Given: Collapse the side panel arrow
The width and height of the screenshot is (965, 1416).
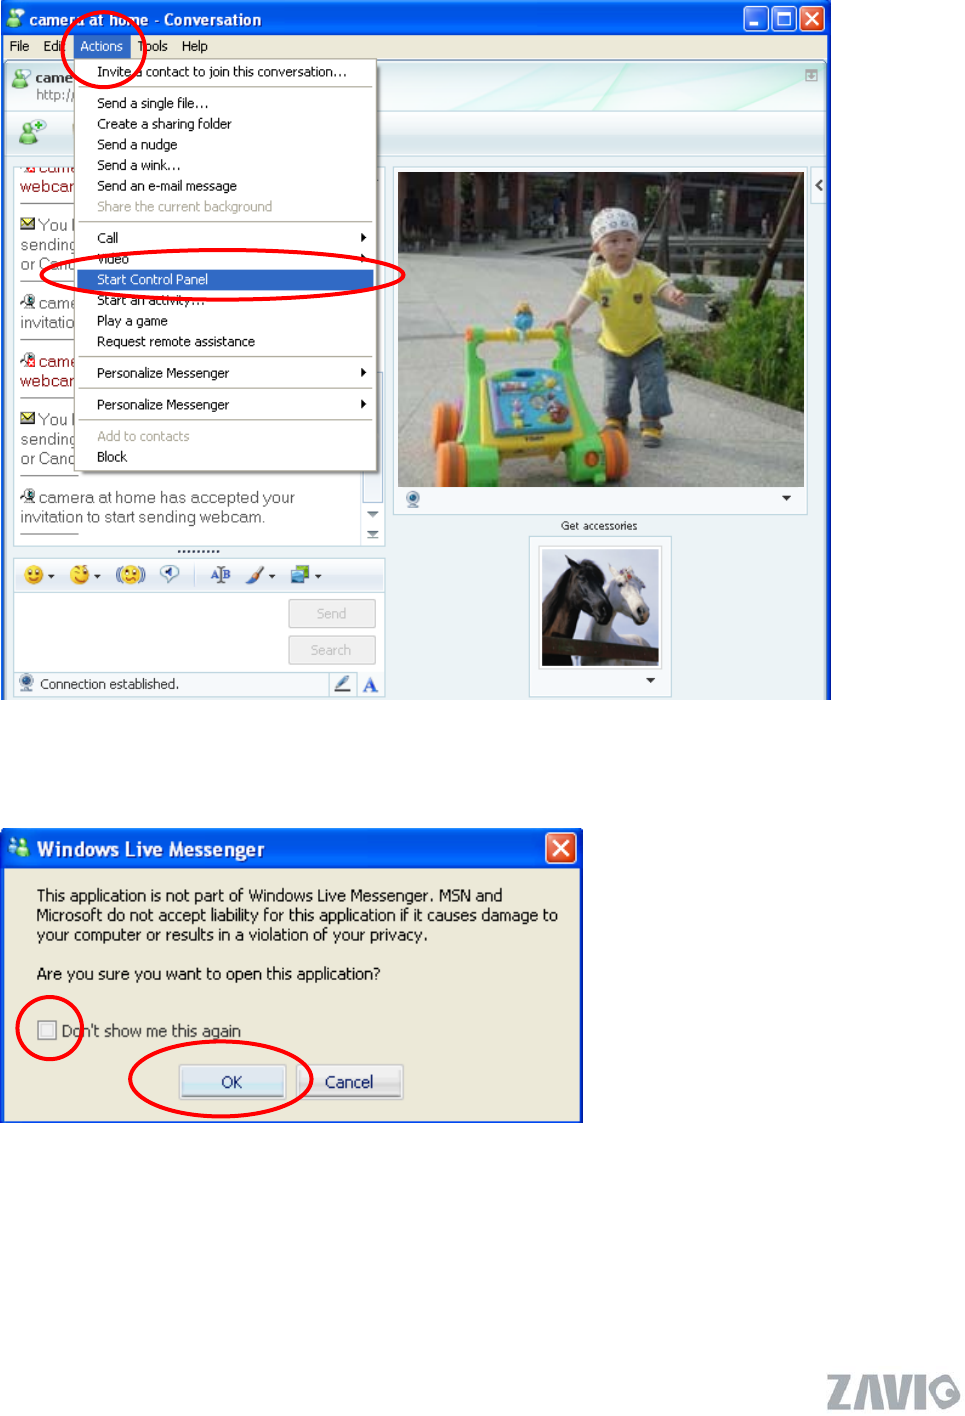Looking at the screenshot, I should [819, 185].
